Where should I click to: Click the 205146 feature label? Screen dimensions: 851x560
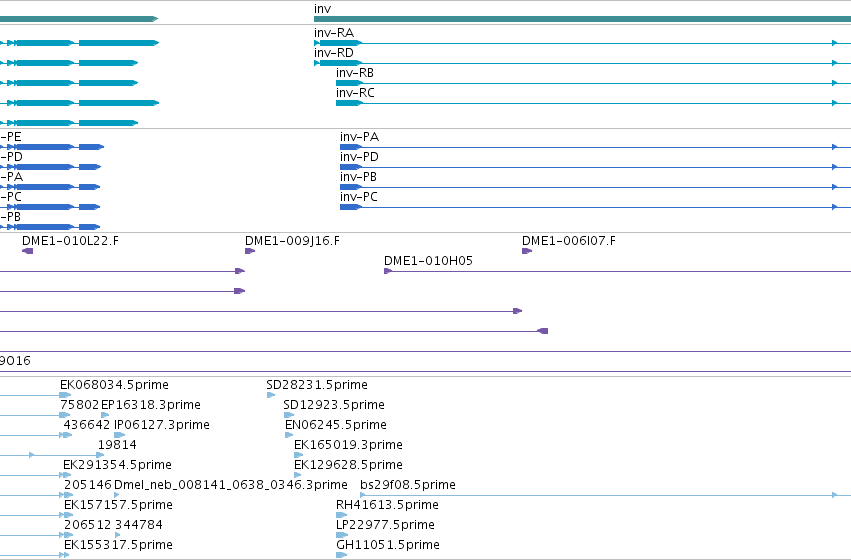[x=87, y=485]
